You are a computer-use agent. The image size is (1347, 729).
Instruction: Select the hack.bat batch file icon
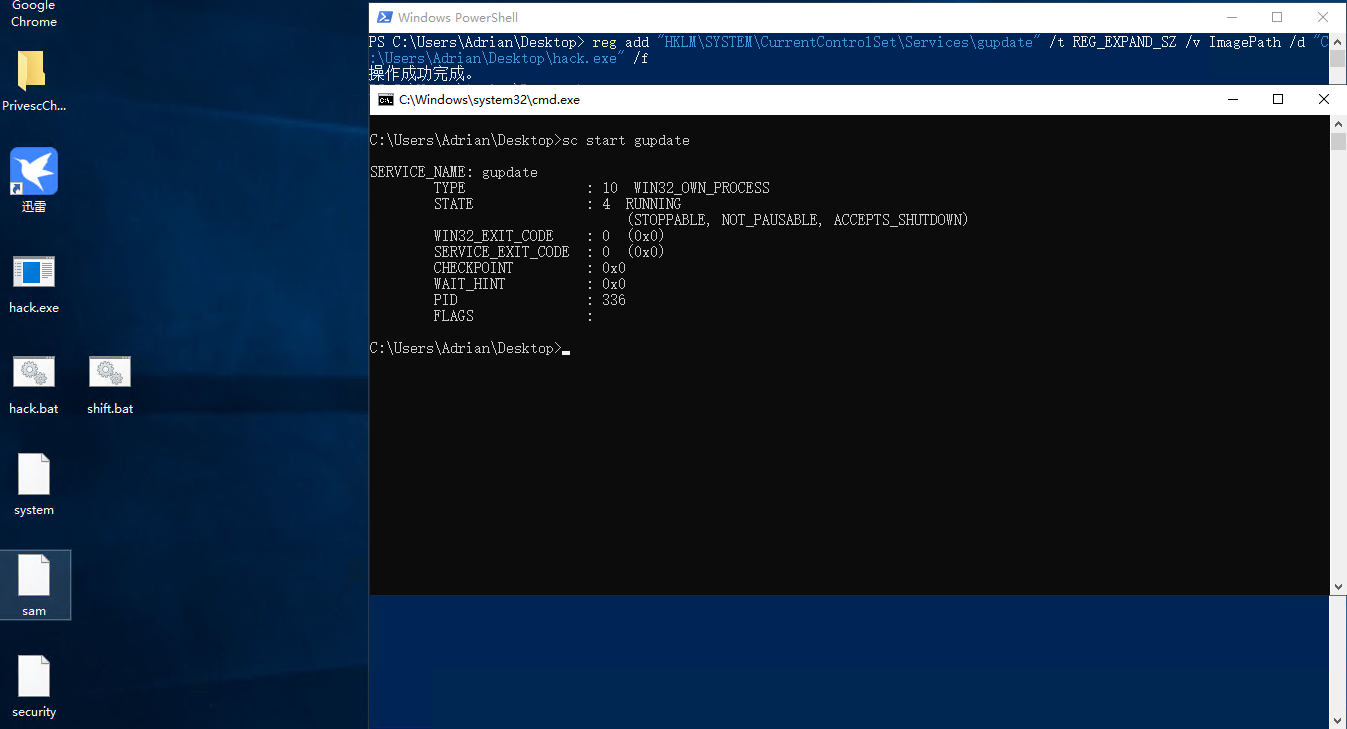coord(34,372)
